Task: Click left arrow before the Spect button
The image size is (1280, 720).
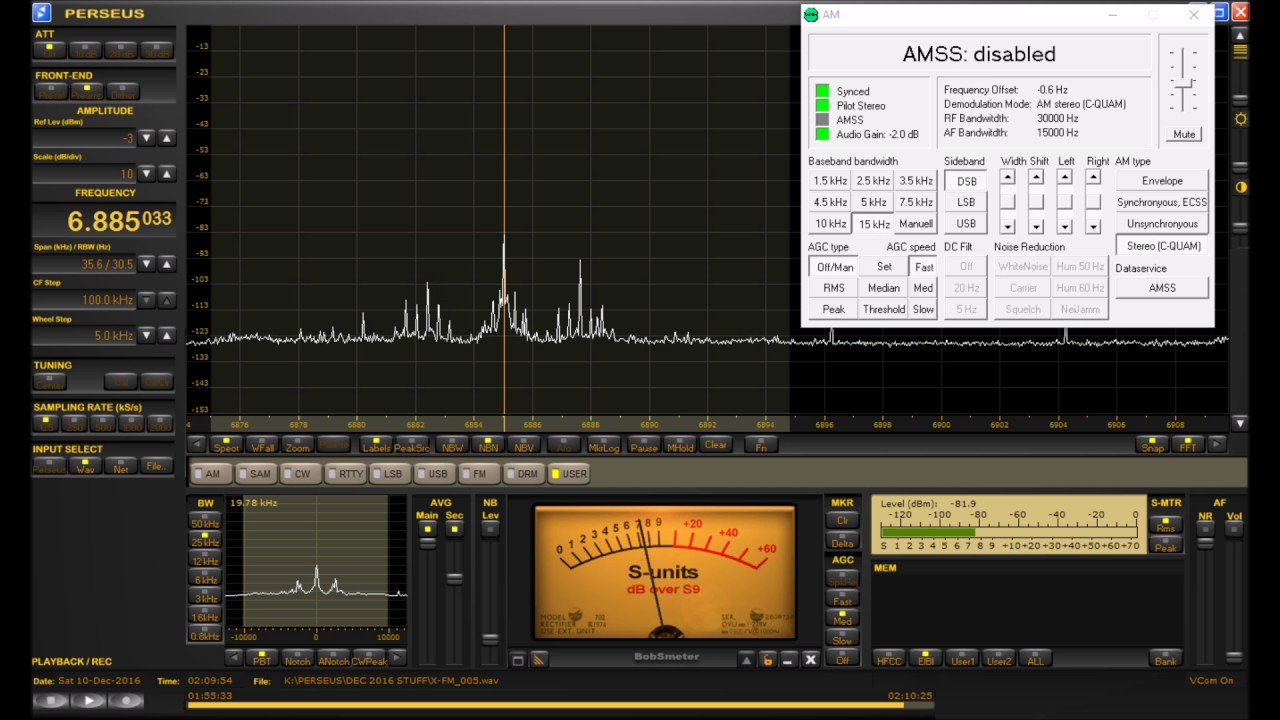Action: coord(196,445)
